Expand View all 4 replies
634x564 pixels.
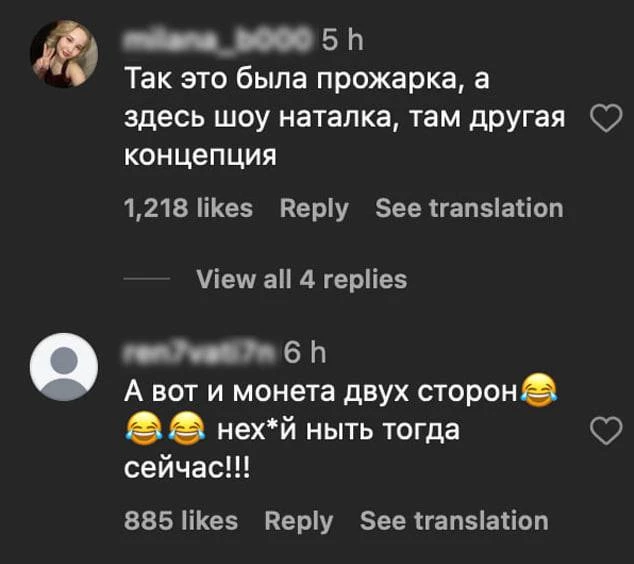301,279
